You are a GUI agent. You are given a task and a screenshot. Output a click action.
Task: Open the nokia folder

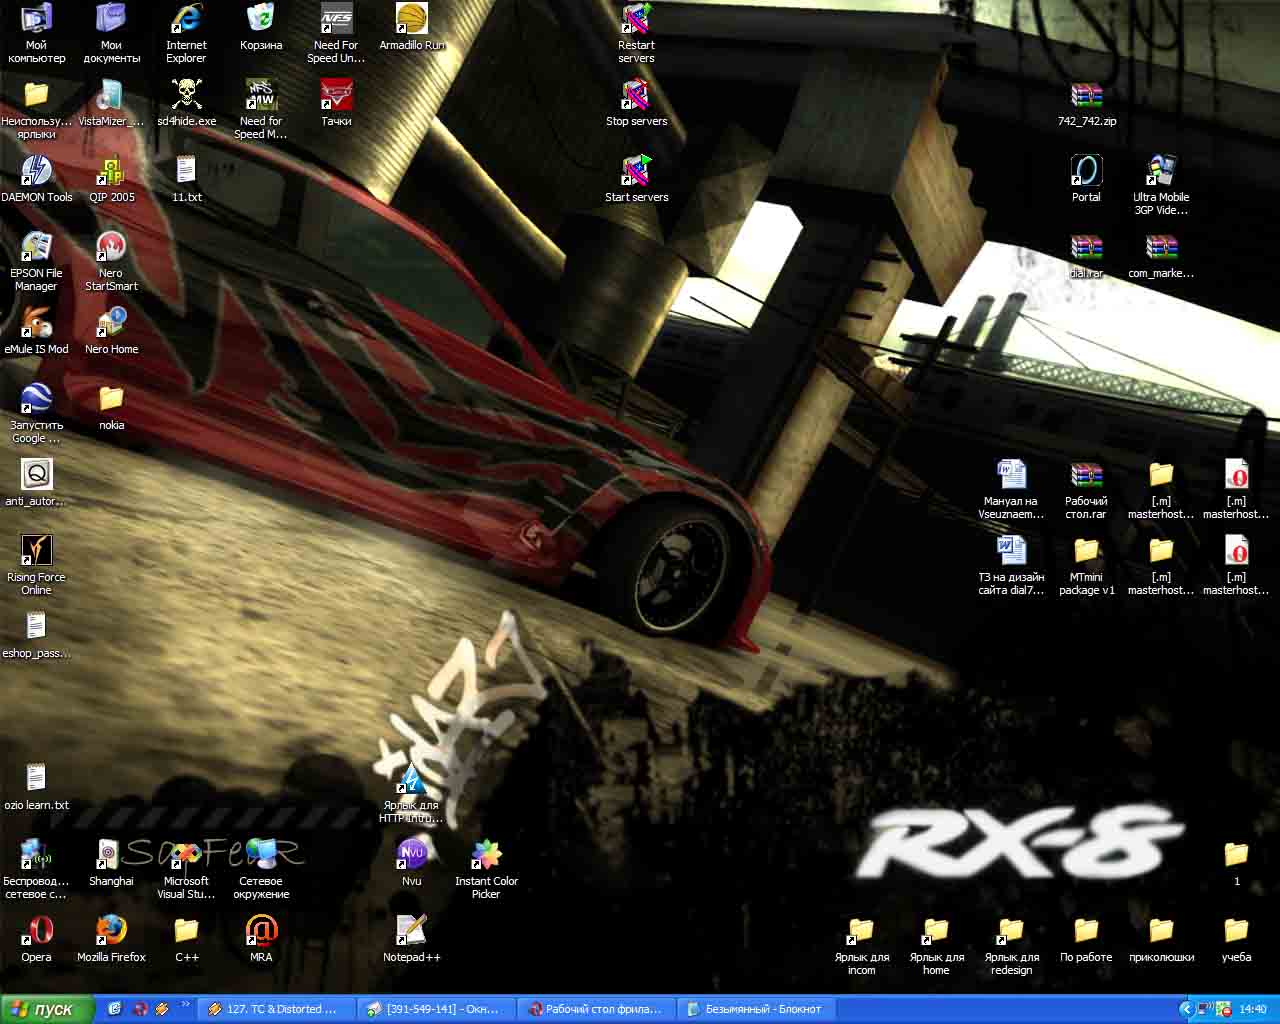pos(111,408)
